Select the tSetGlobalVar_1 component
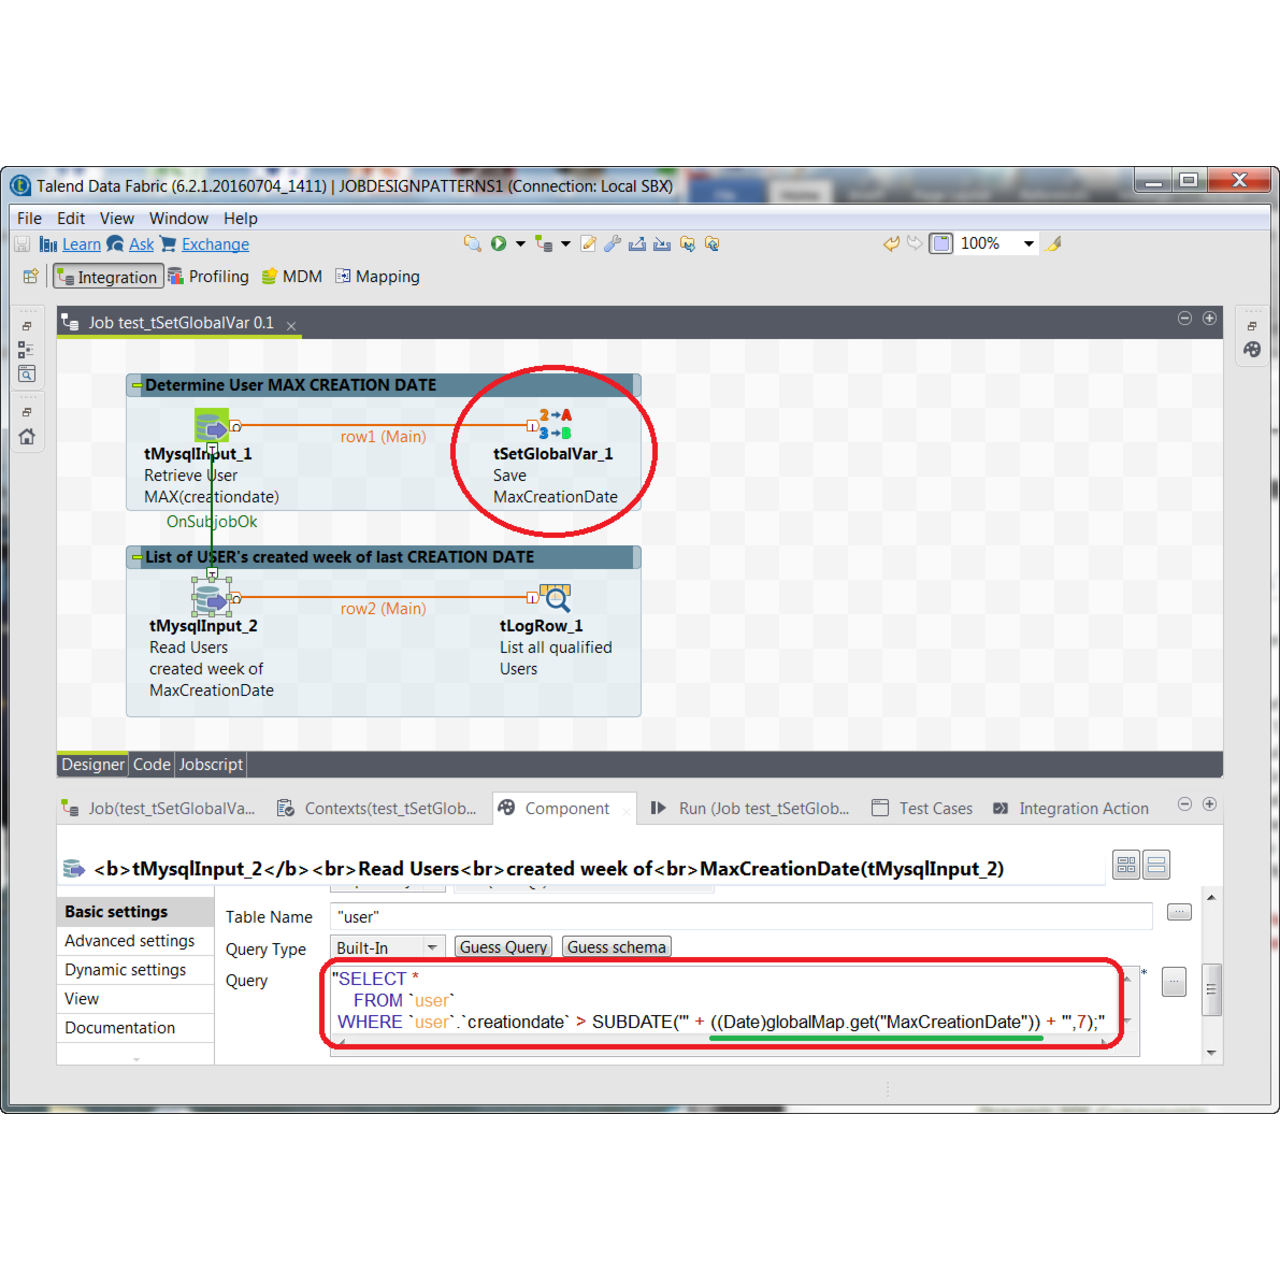This screenshot has height=1280, width=1280. coord(554,424)
